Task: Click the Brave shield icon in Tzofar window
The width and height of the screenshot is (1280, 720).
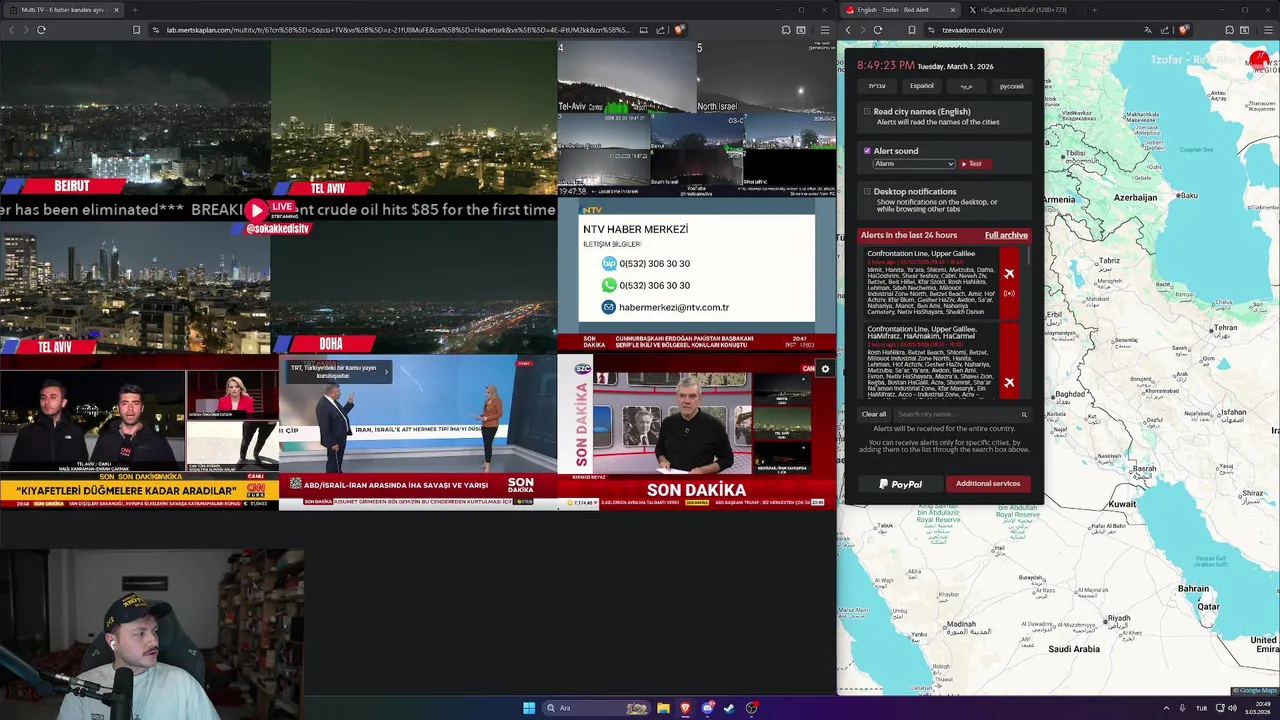Action: pos(1183,30)
